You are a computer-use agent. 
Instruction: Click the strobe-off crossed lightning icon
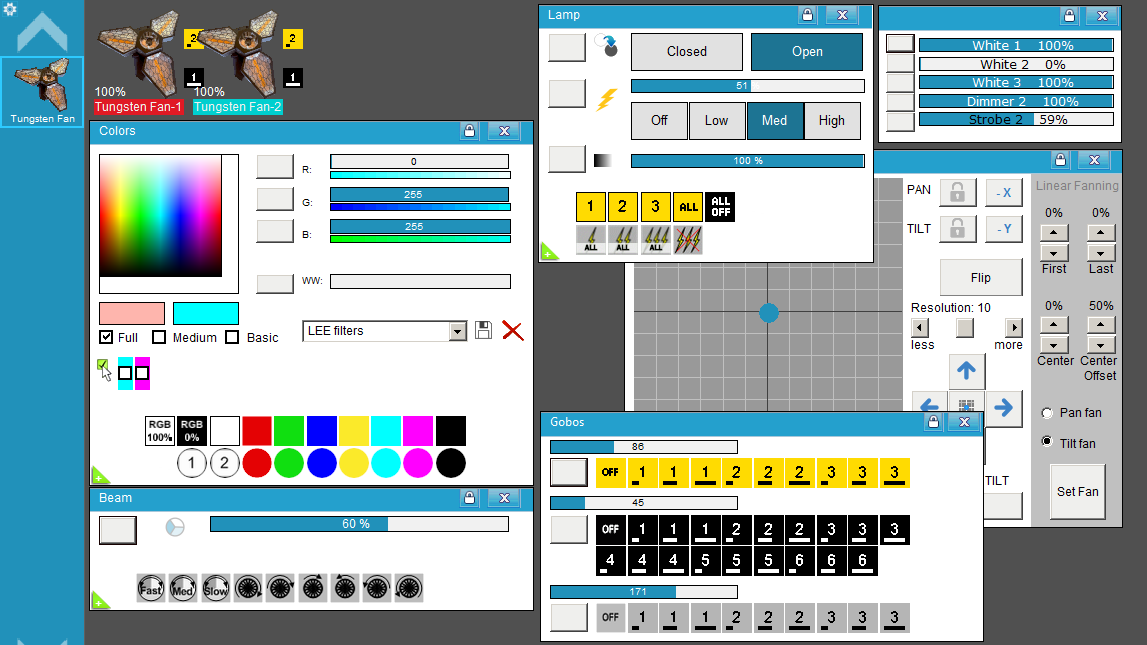(688, 240)
